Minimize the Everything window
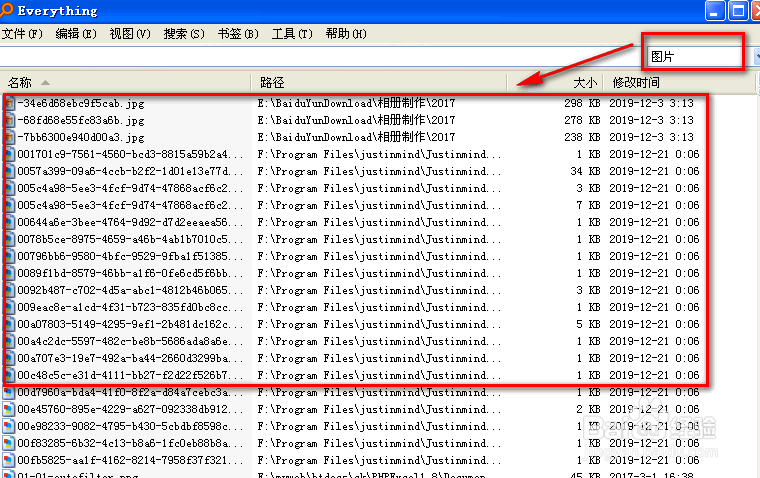The width and height of the screenshot is (760, 478). pos(714,11)
